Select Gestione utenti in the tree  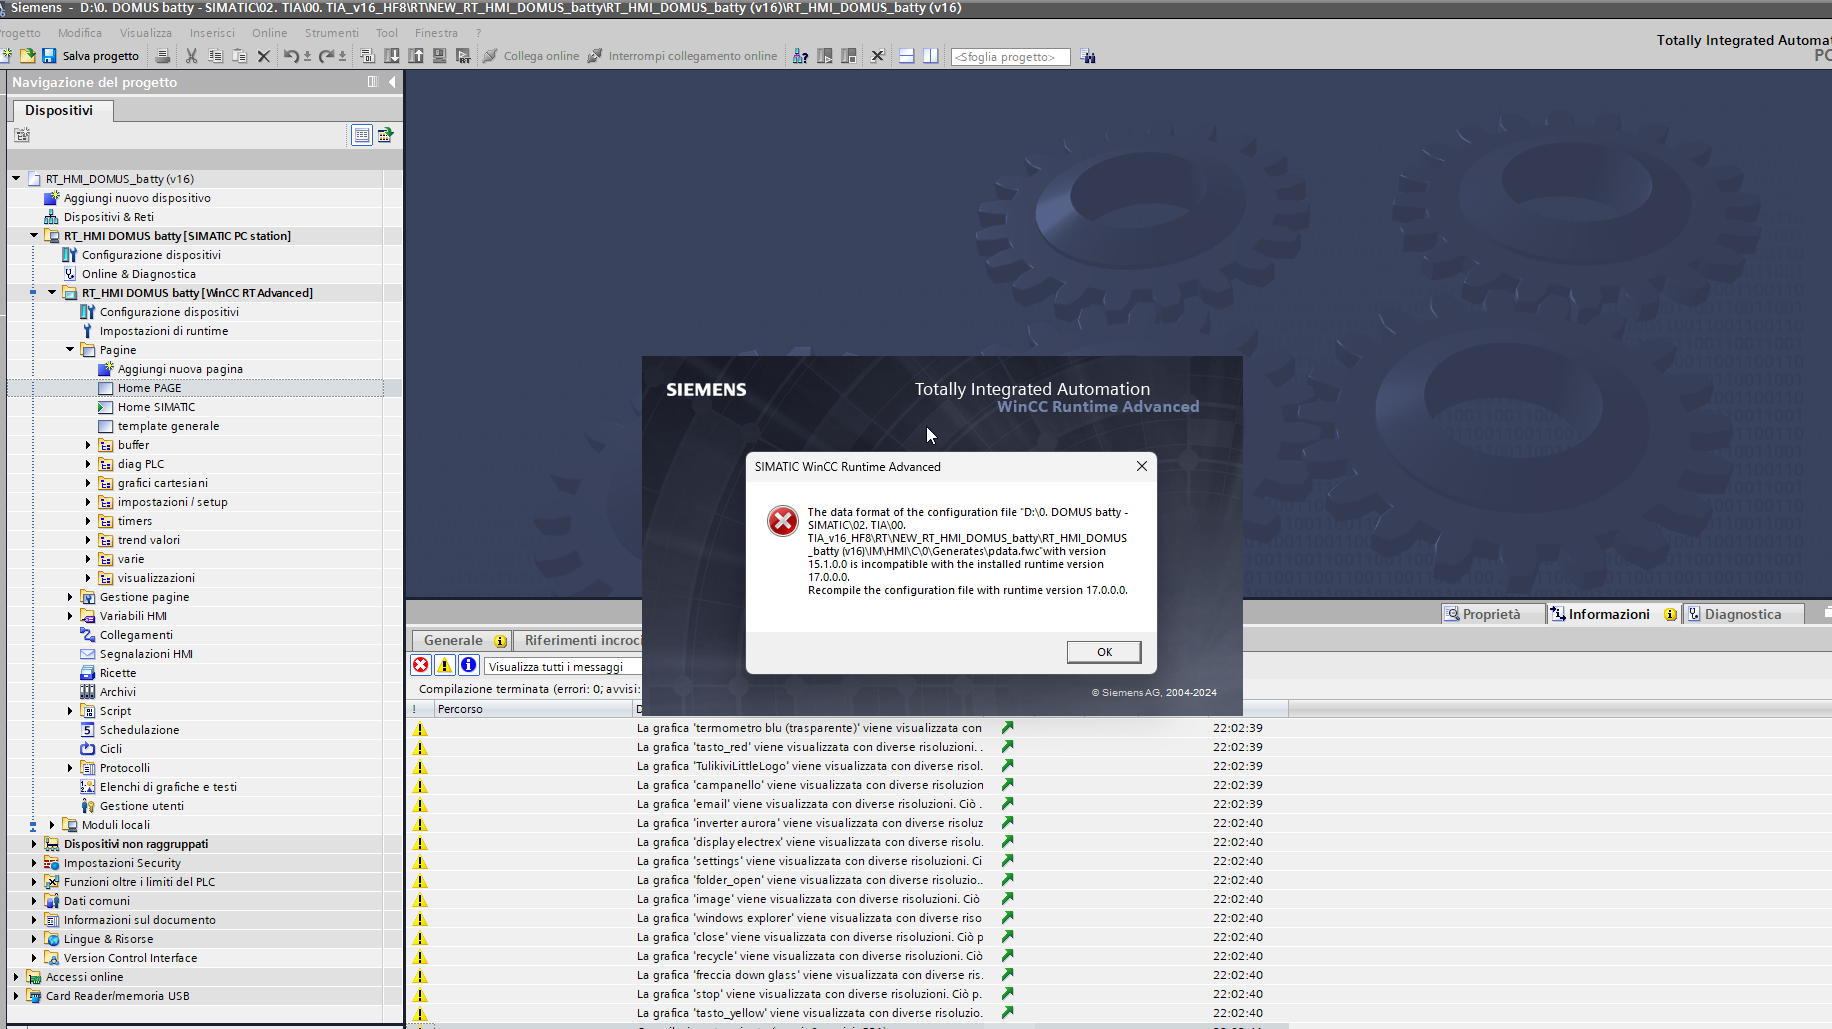coord(142,806)
